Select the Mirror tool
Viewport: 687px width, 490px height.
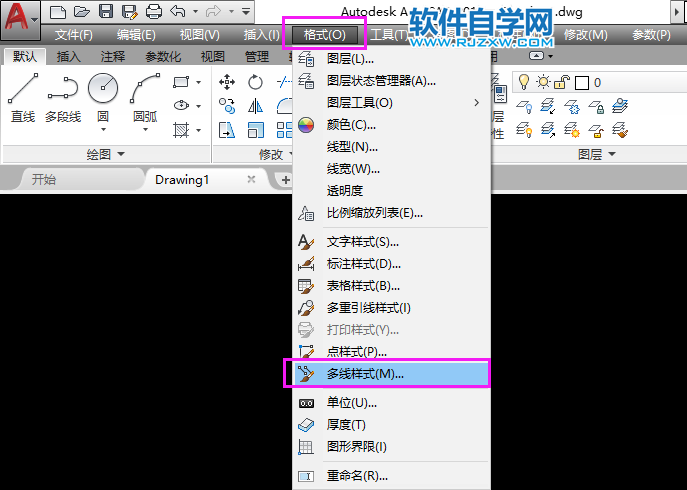[x=255, y=106]
